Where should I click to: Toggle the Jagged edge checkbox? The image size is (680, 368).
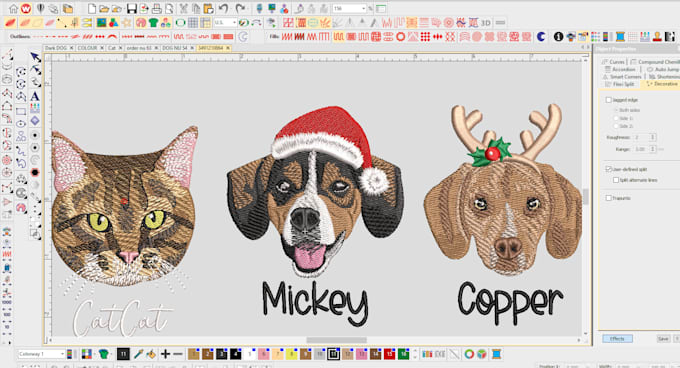(608, 100)
